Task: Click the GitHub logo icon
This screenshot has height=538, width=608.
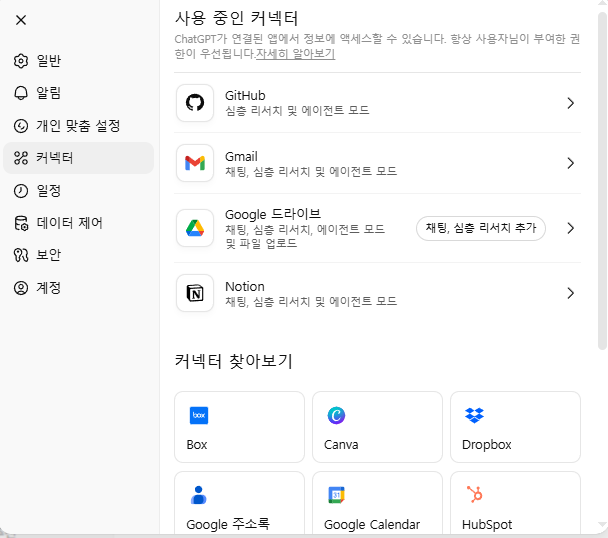Action: coord(195,103)
